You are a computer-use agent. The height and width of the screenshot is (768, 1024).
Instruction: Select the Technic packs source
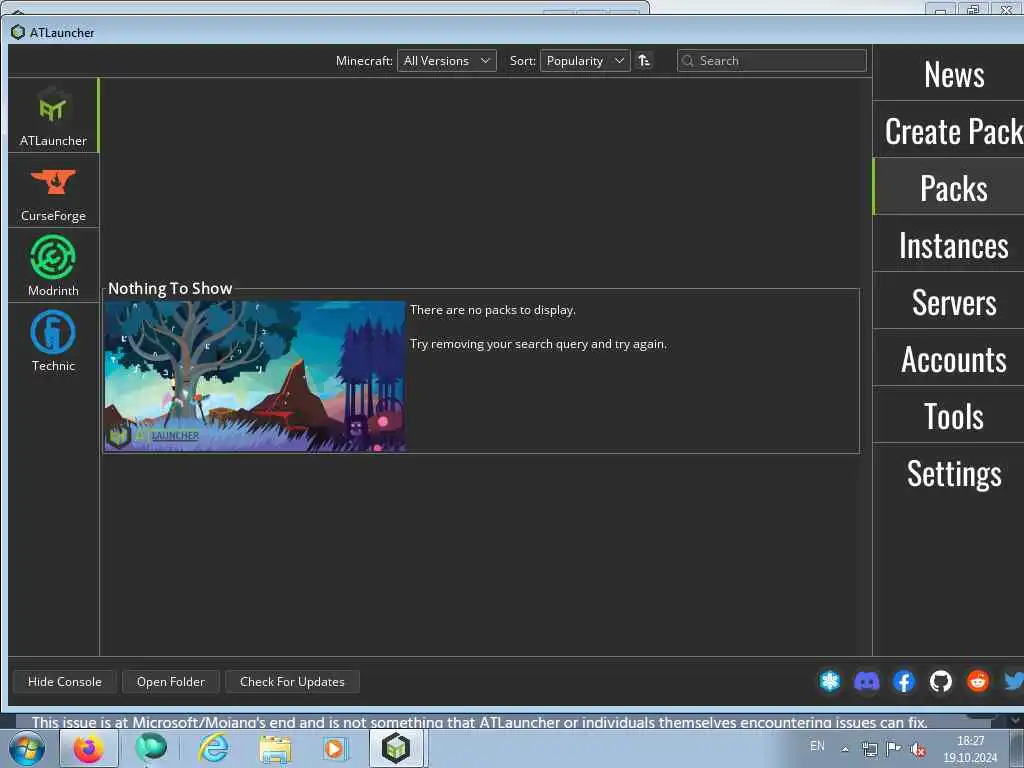tap(53, 341)
